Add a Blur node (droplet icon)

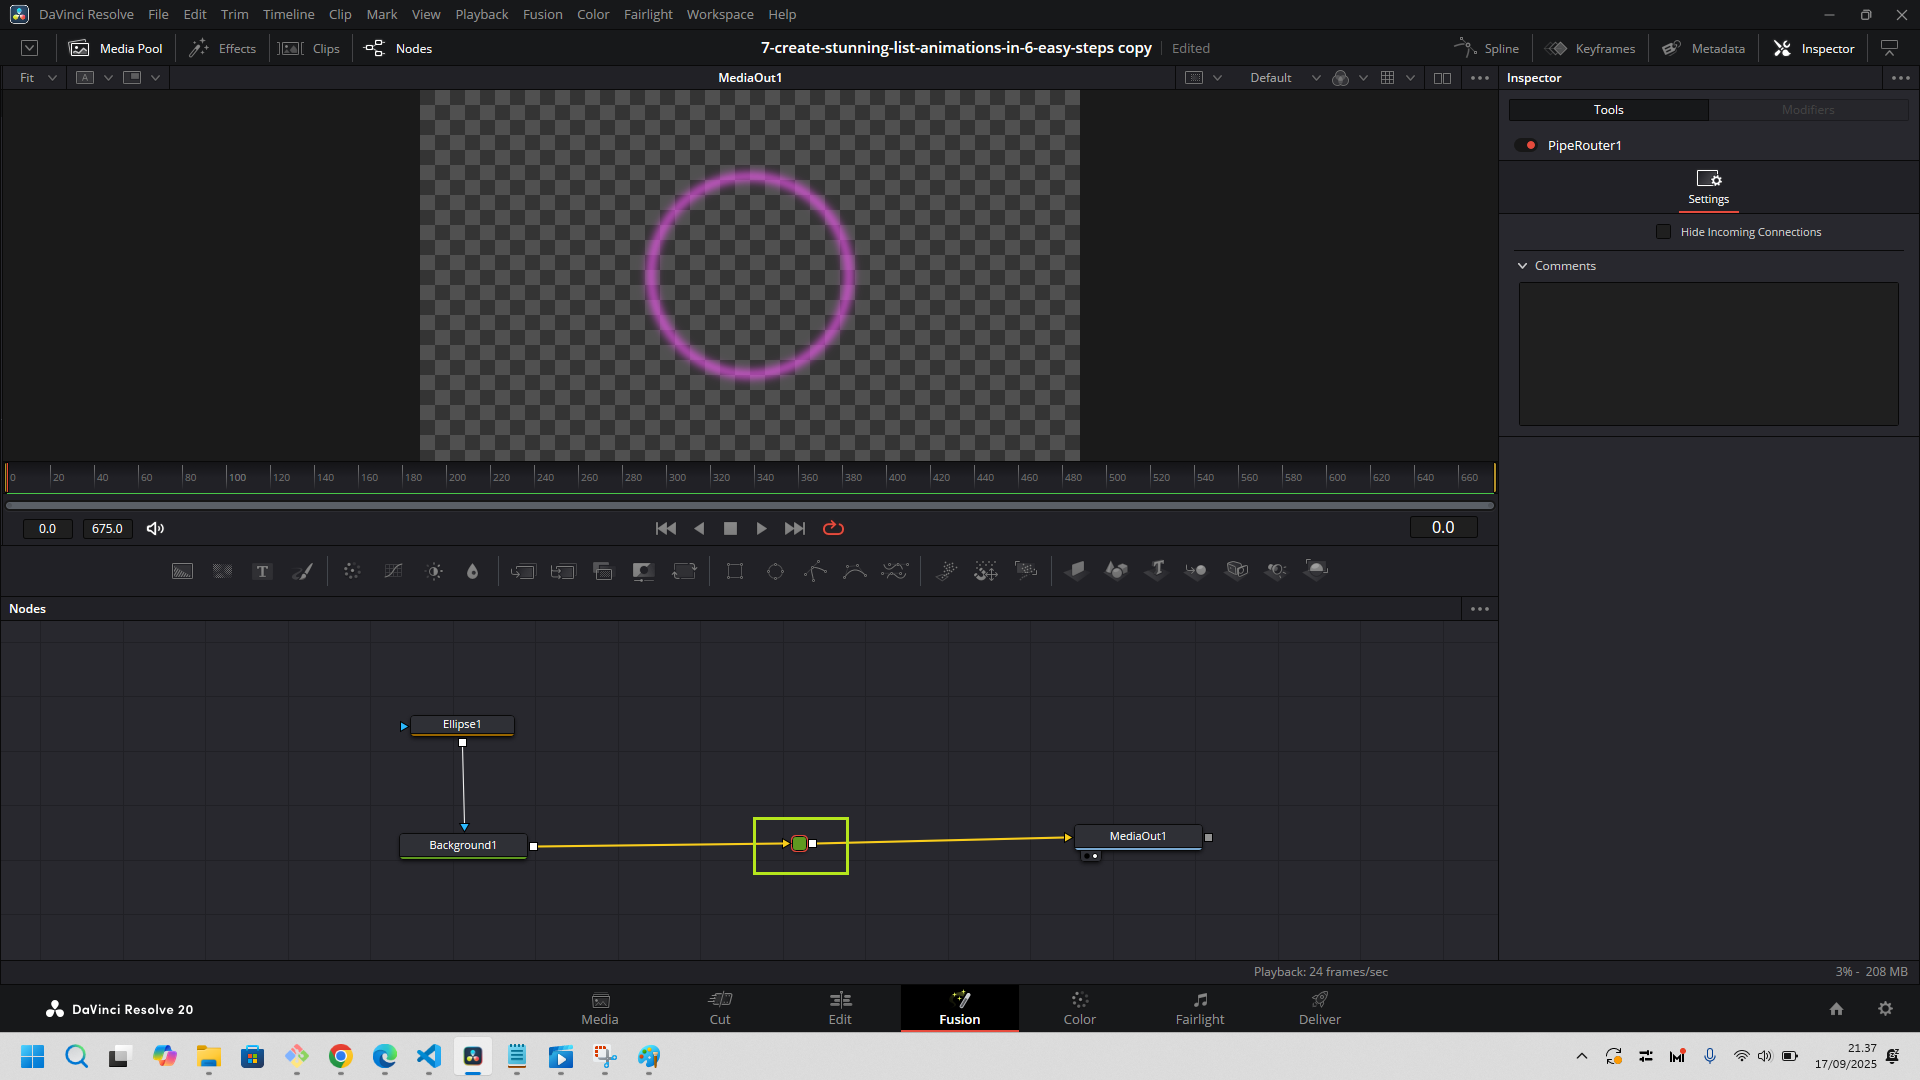[x=473, y=571]
